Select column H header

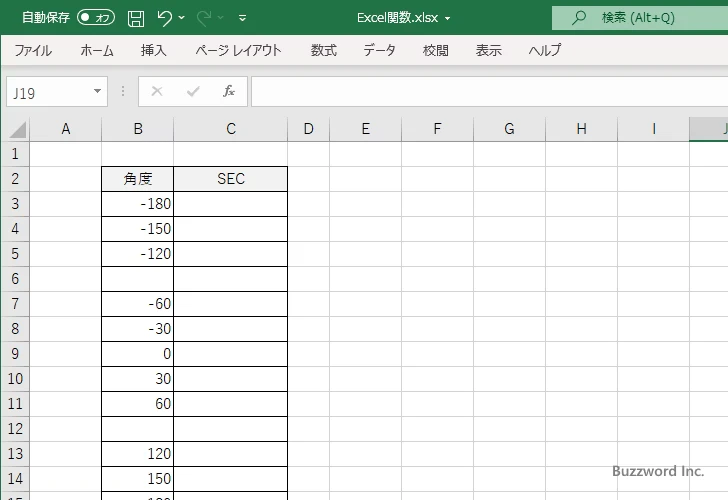581,129
